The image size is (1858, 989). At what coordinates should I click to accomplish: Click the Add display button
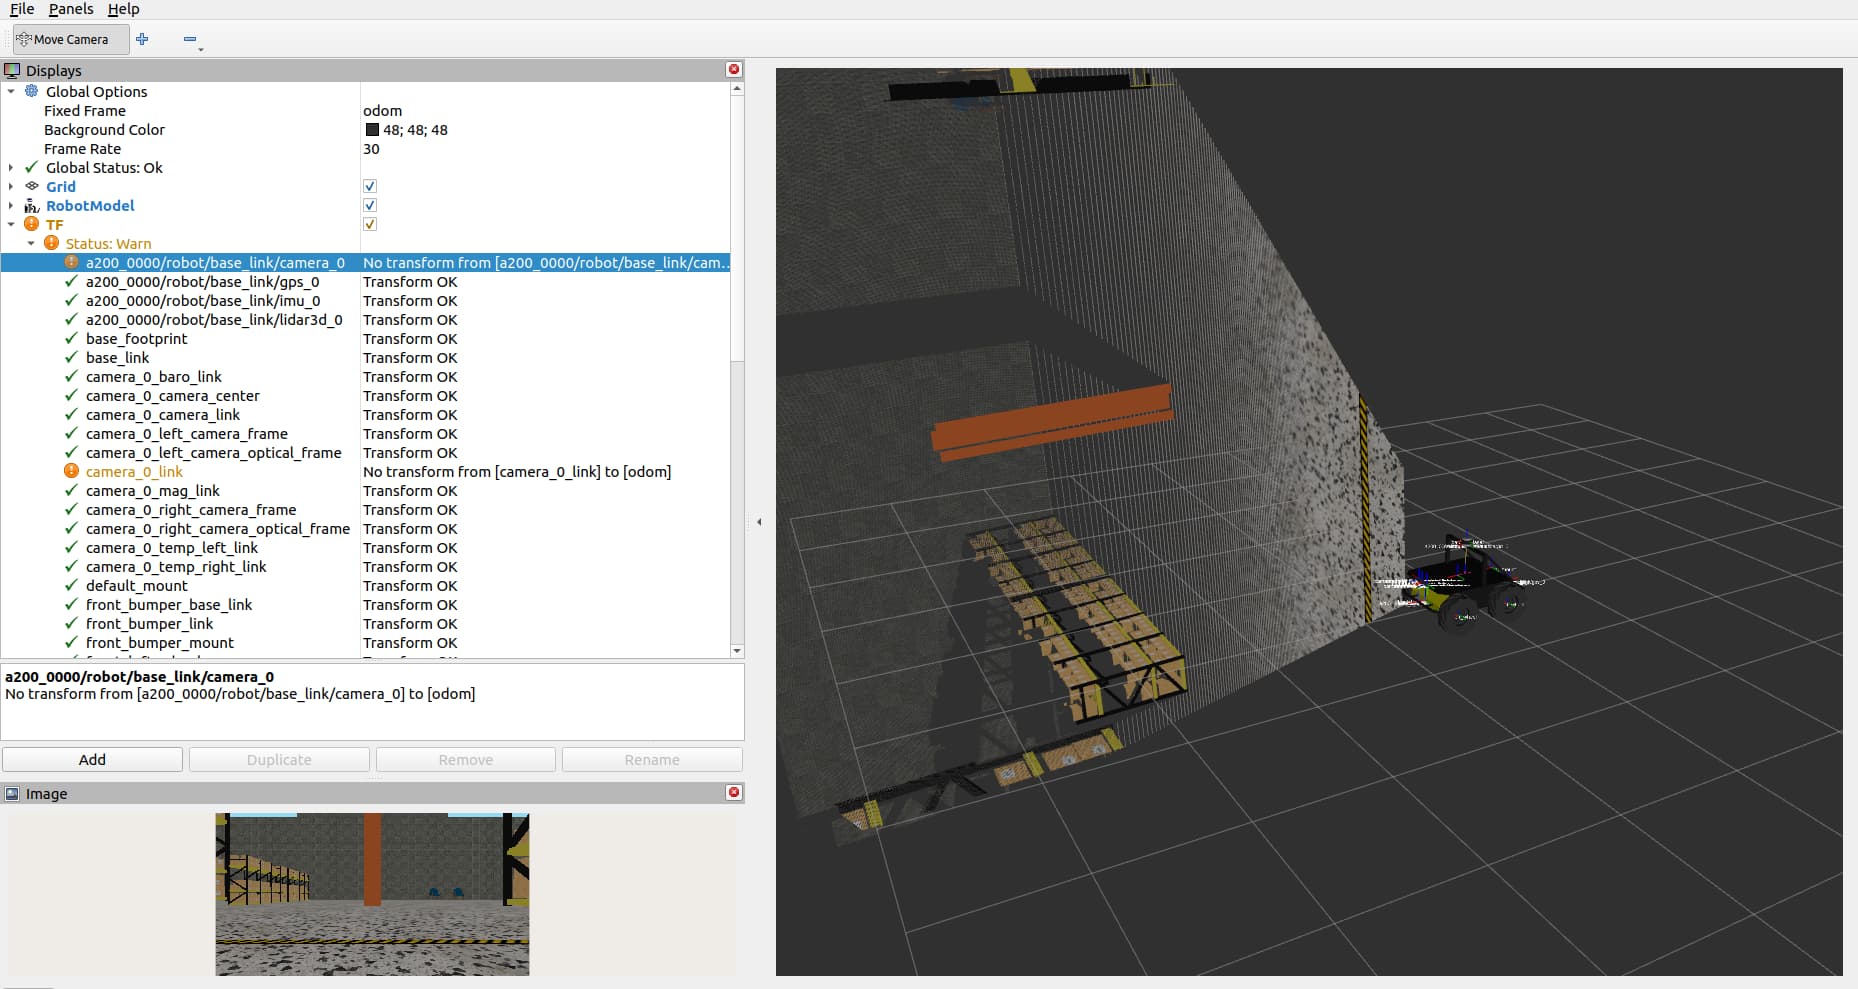point(92,759)
